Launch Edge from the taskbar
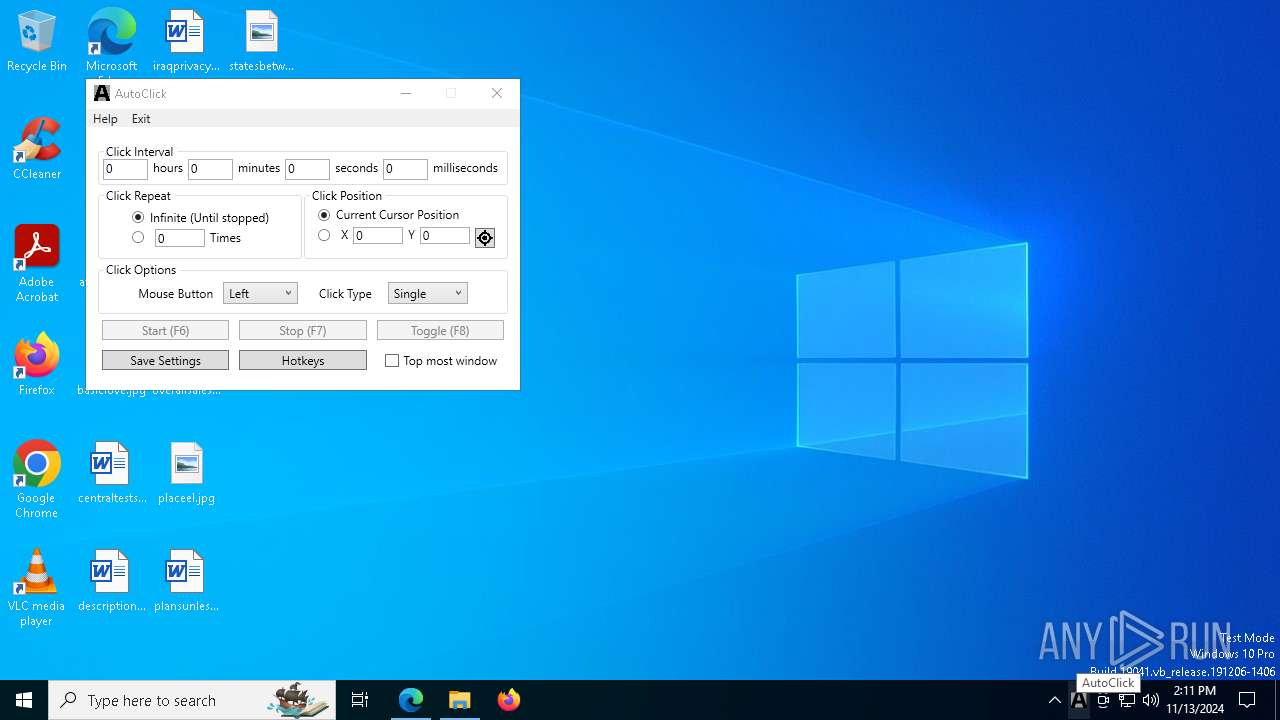 click(411, 700)
